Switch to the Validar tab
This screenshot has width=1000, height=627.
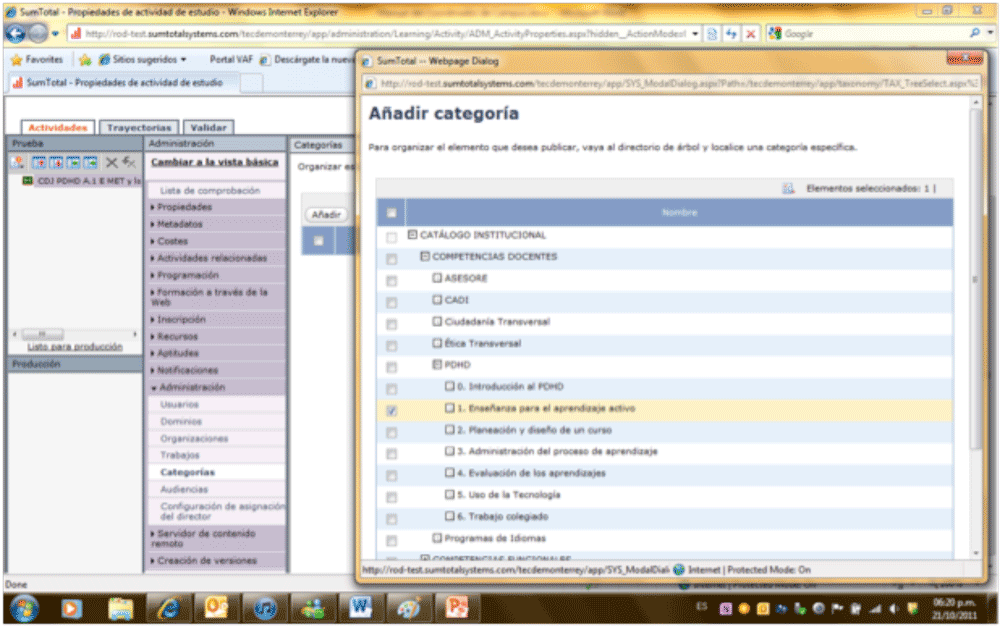(x=208, y=128)
